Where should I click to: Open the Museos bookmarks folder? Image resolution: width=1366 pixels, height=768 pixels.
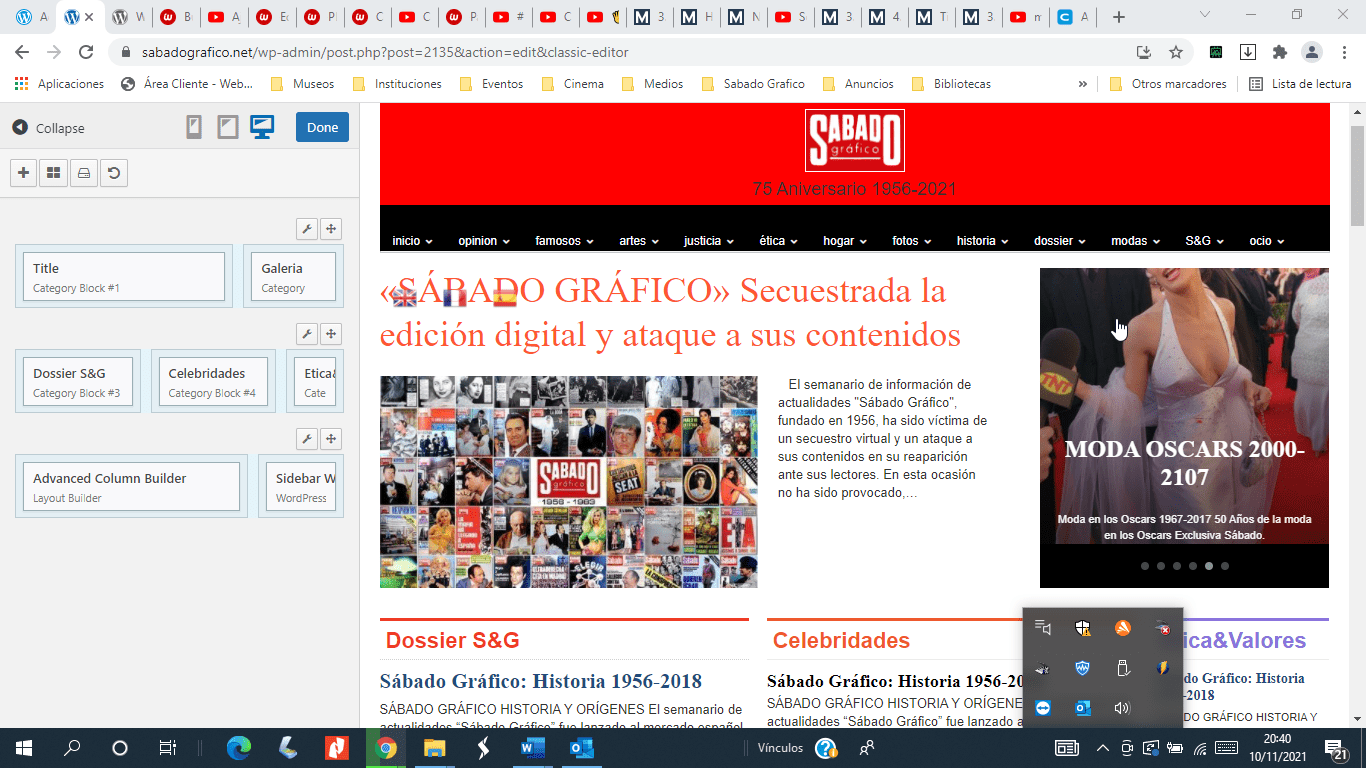click(x=302, y=84)
